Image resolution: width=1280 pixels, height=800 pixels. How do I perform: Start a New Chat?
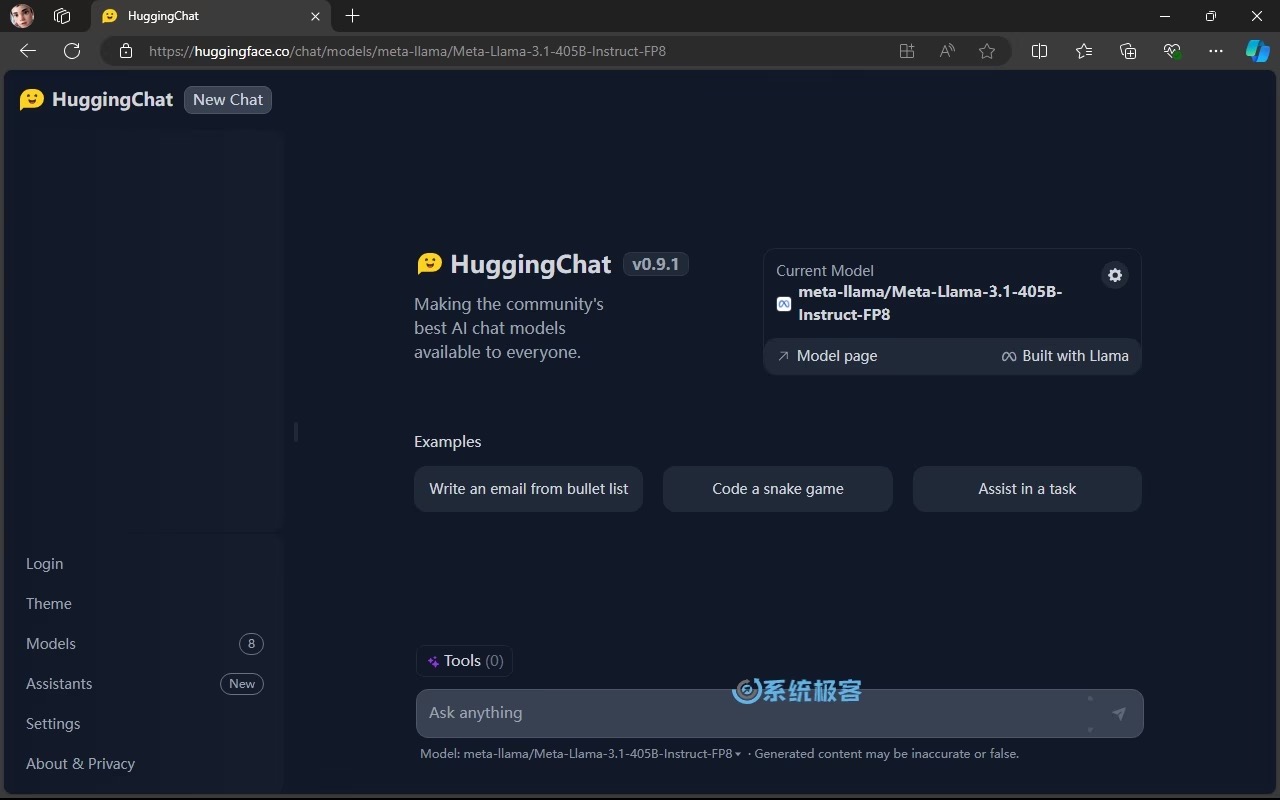228,99
